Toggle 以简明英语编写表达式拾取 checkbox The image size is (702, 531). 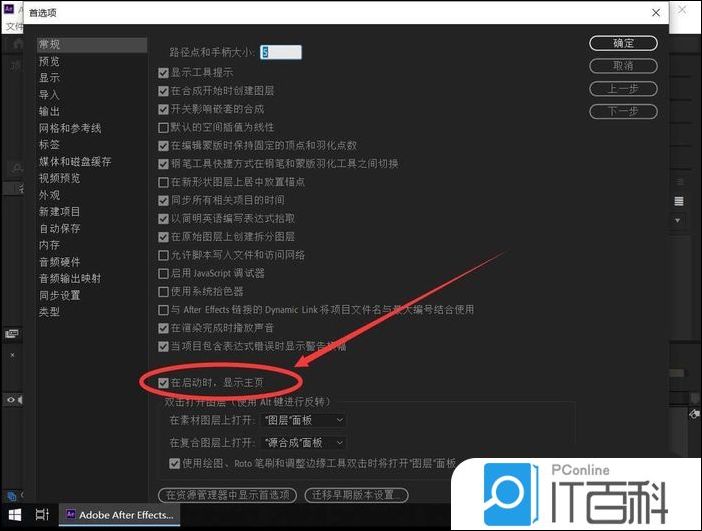coord(163,219)
